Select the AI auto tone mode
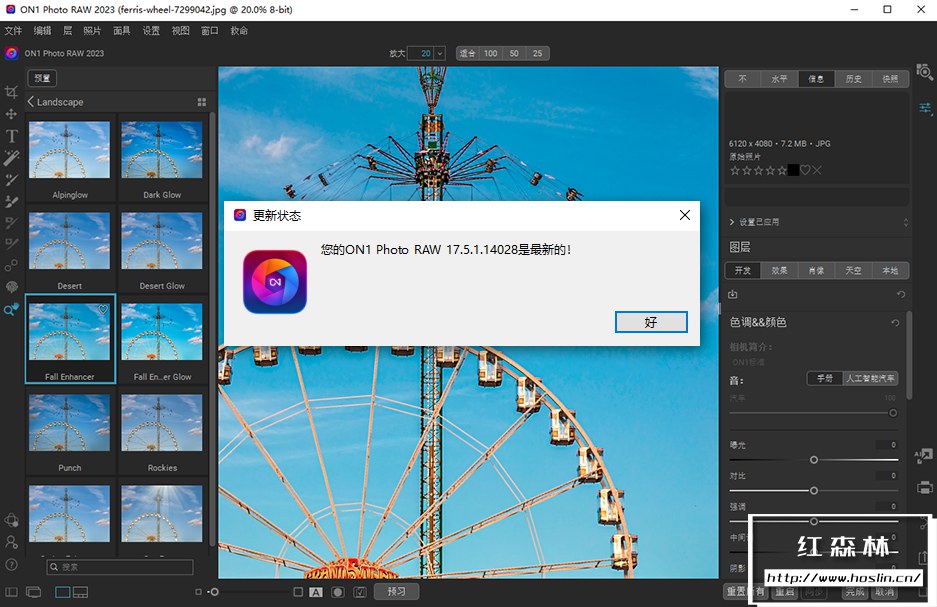The height and width of the screenshot is (607, 937). click(x=870, y=378)
